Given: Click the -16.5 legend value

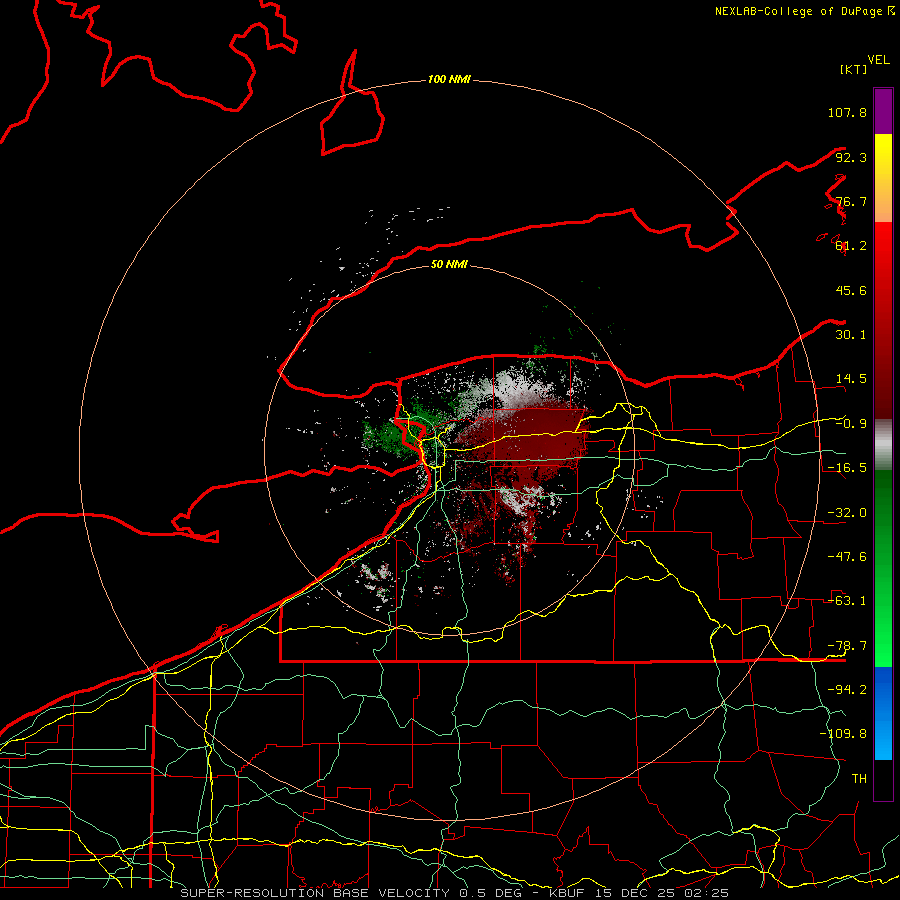Looking at the screenshot, I should [x=847, y=468].
